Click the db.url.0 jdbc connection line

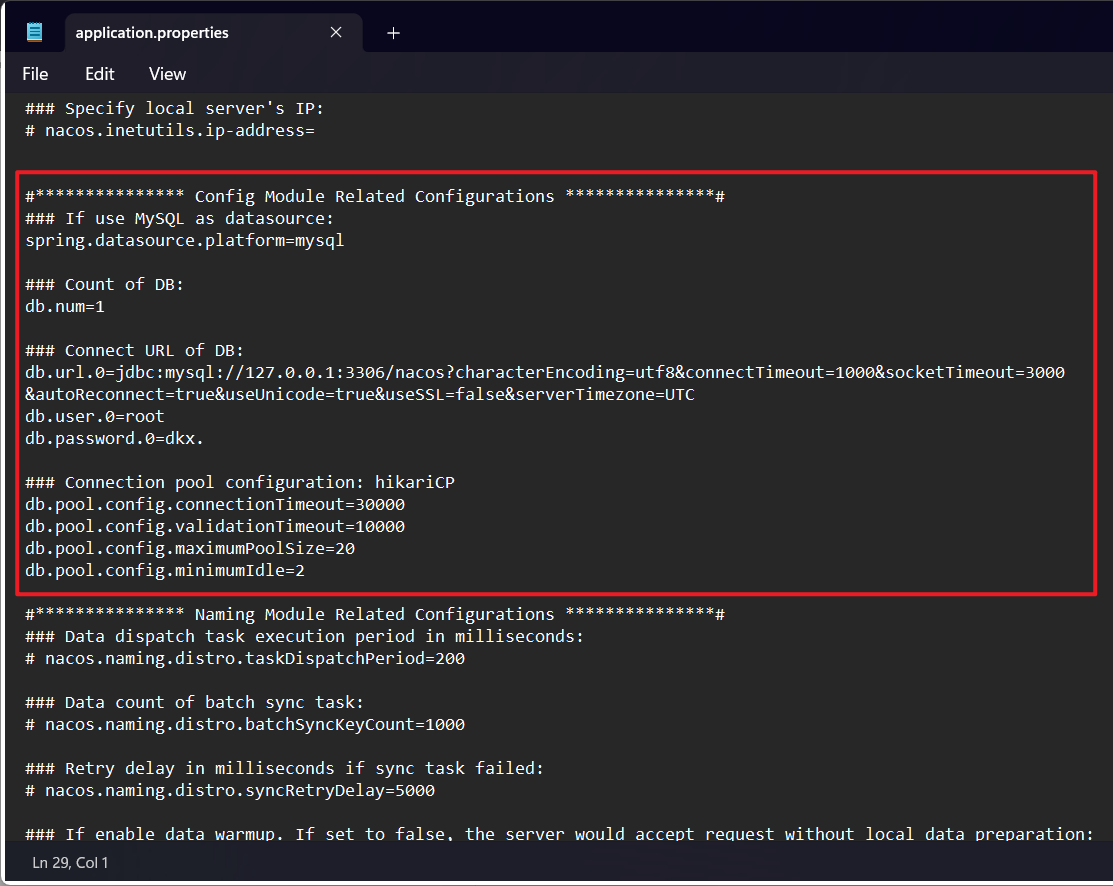point(544,373)
